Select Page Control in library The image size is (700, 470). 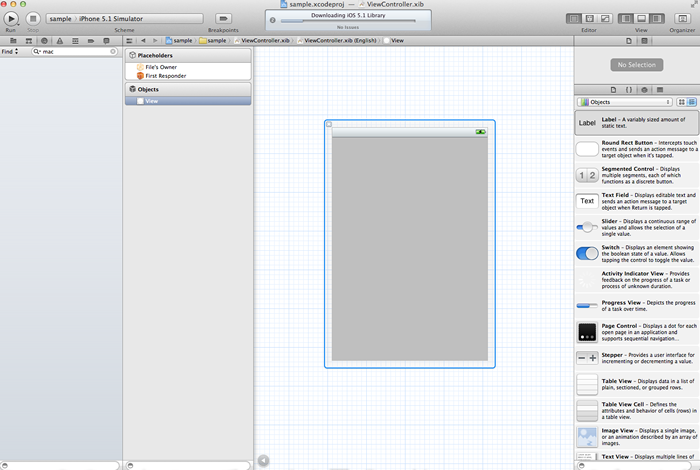click(637, 332)
